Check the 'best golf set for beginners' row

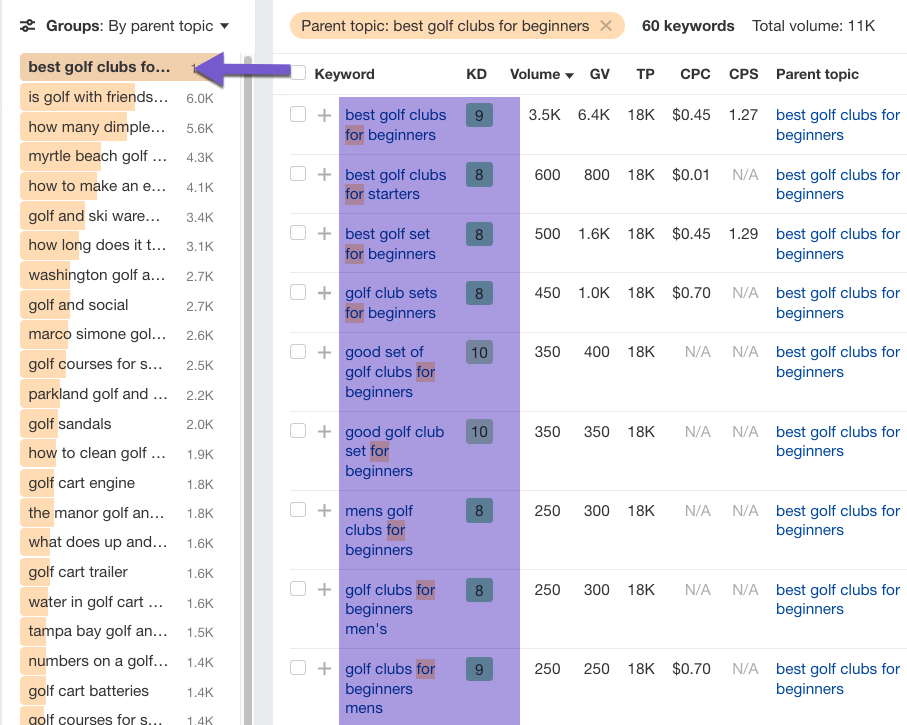coord(298,233)
